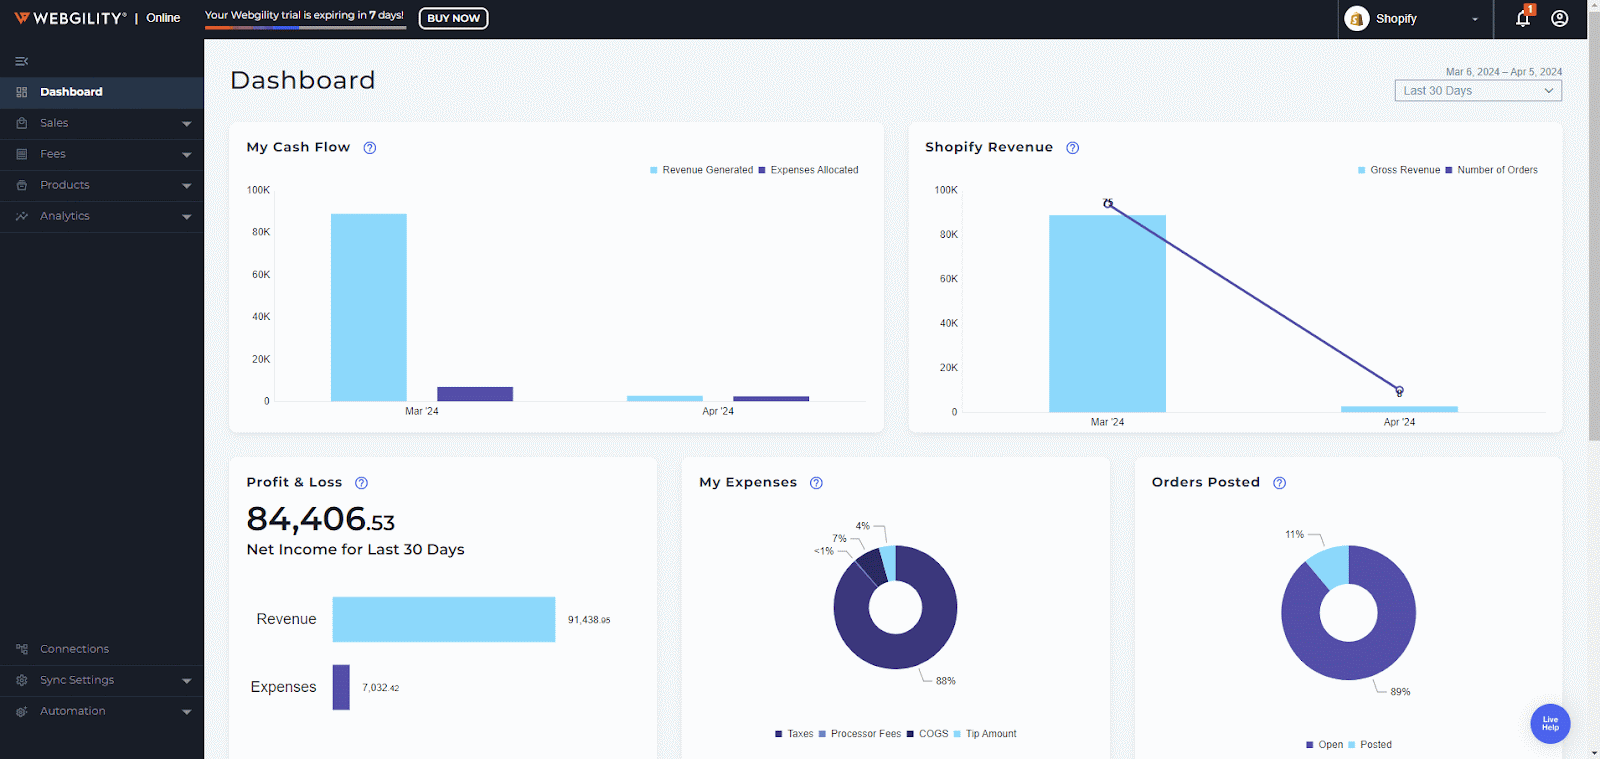Open Connections in the sidebar

74,649
